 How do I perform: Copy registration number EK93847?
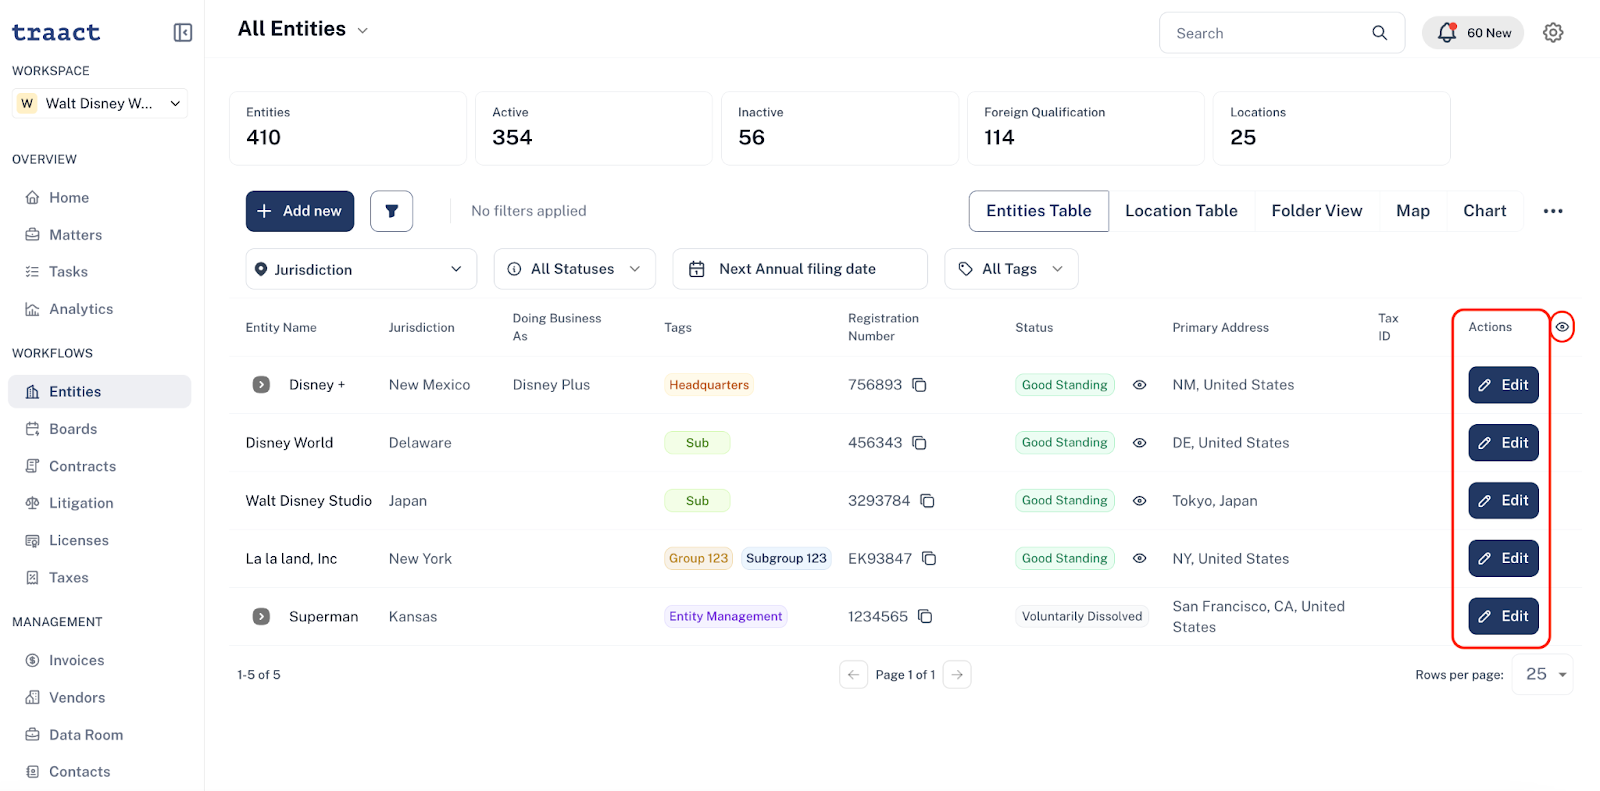[x=929, y=558]
